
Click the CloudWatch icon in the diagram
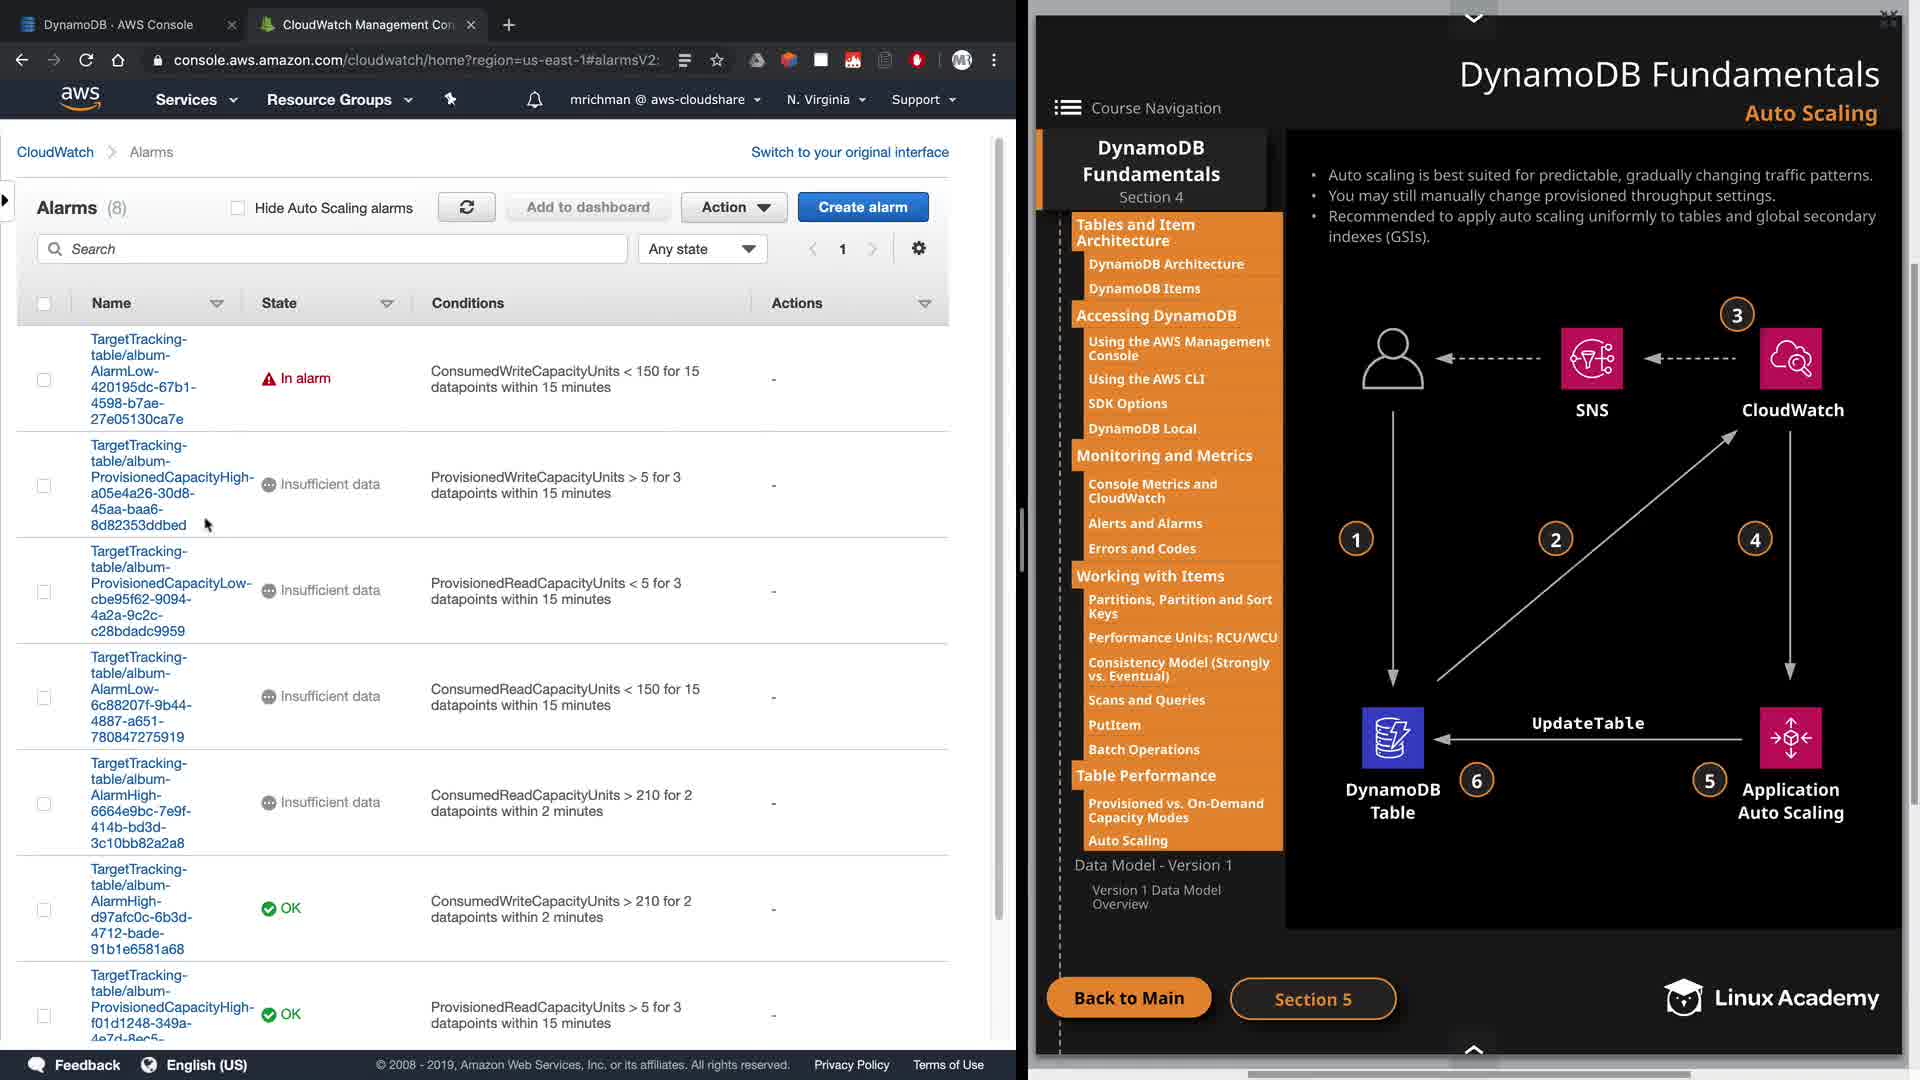click(1790, 359)
